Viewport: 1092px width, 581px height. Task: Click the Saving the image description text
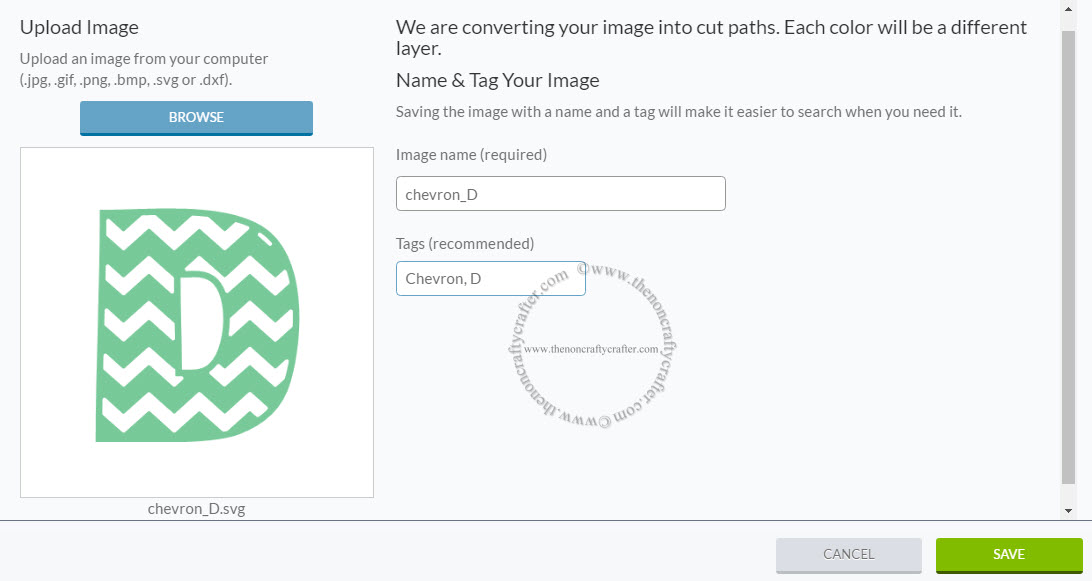pos(678,111)
